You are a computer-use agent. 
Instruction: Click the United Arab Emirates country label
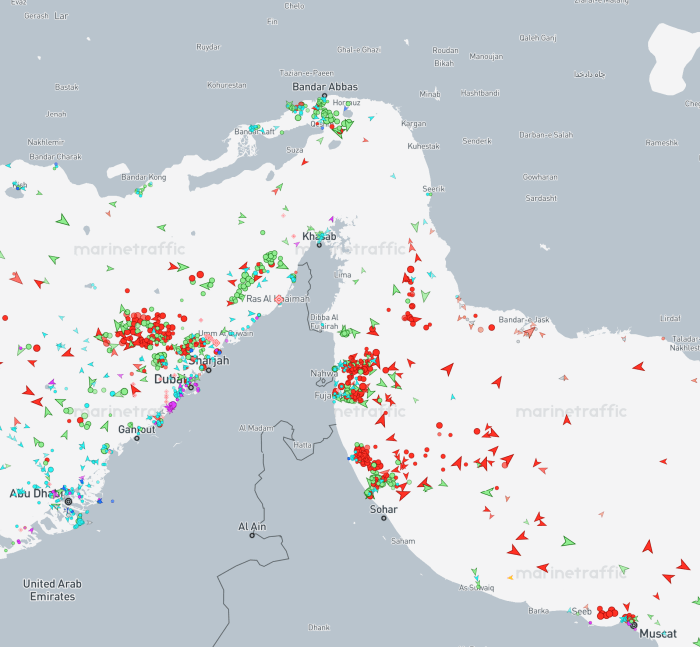click(52, 590)
